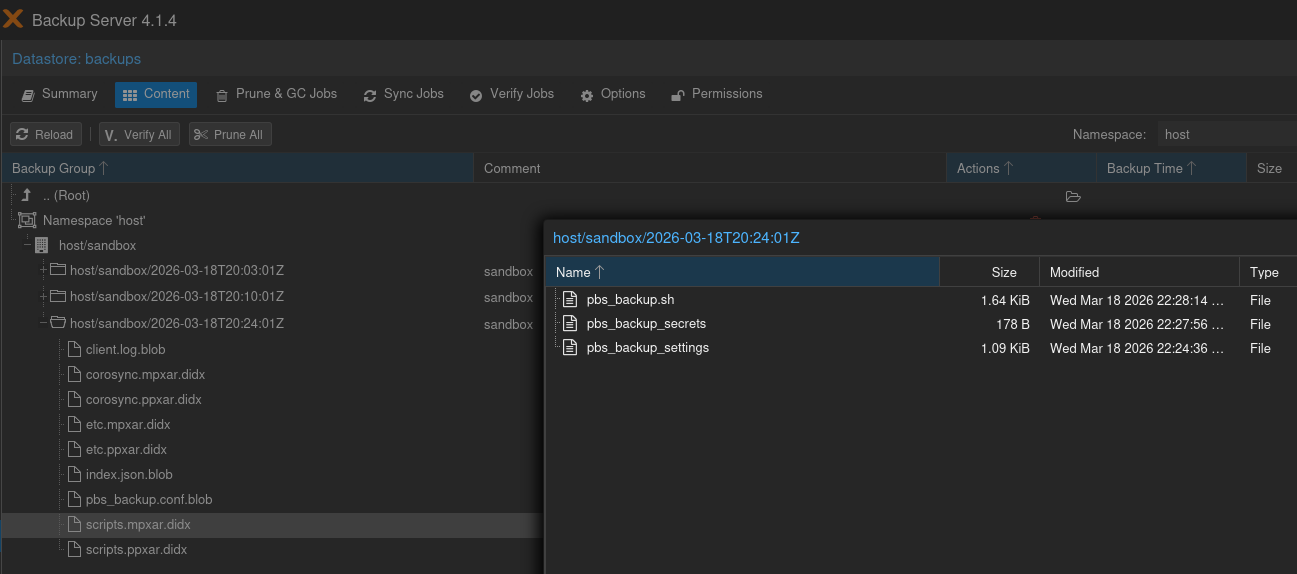This screenshot has height=574, width=1297.
Task: Click the Proxmox logo in the header
Action: tap(13, 20)
